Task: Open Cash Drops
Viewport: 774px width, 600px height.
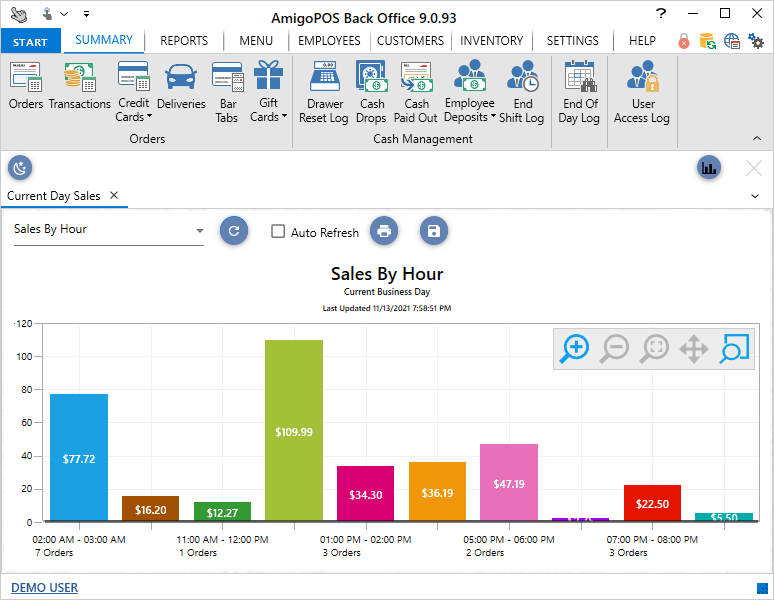Action: 371,91
